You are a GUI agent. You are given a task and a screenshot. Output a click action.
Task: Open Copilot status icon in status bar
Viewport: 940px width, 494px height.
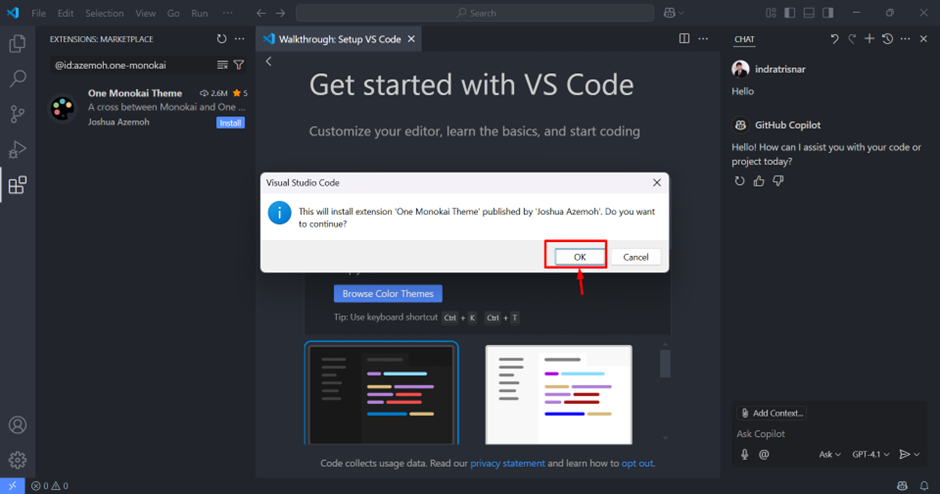902,486
